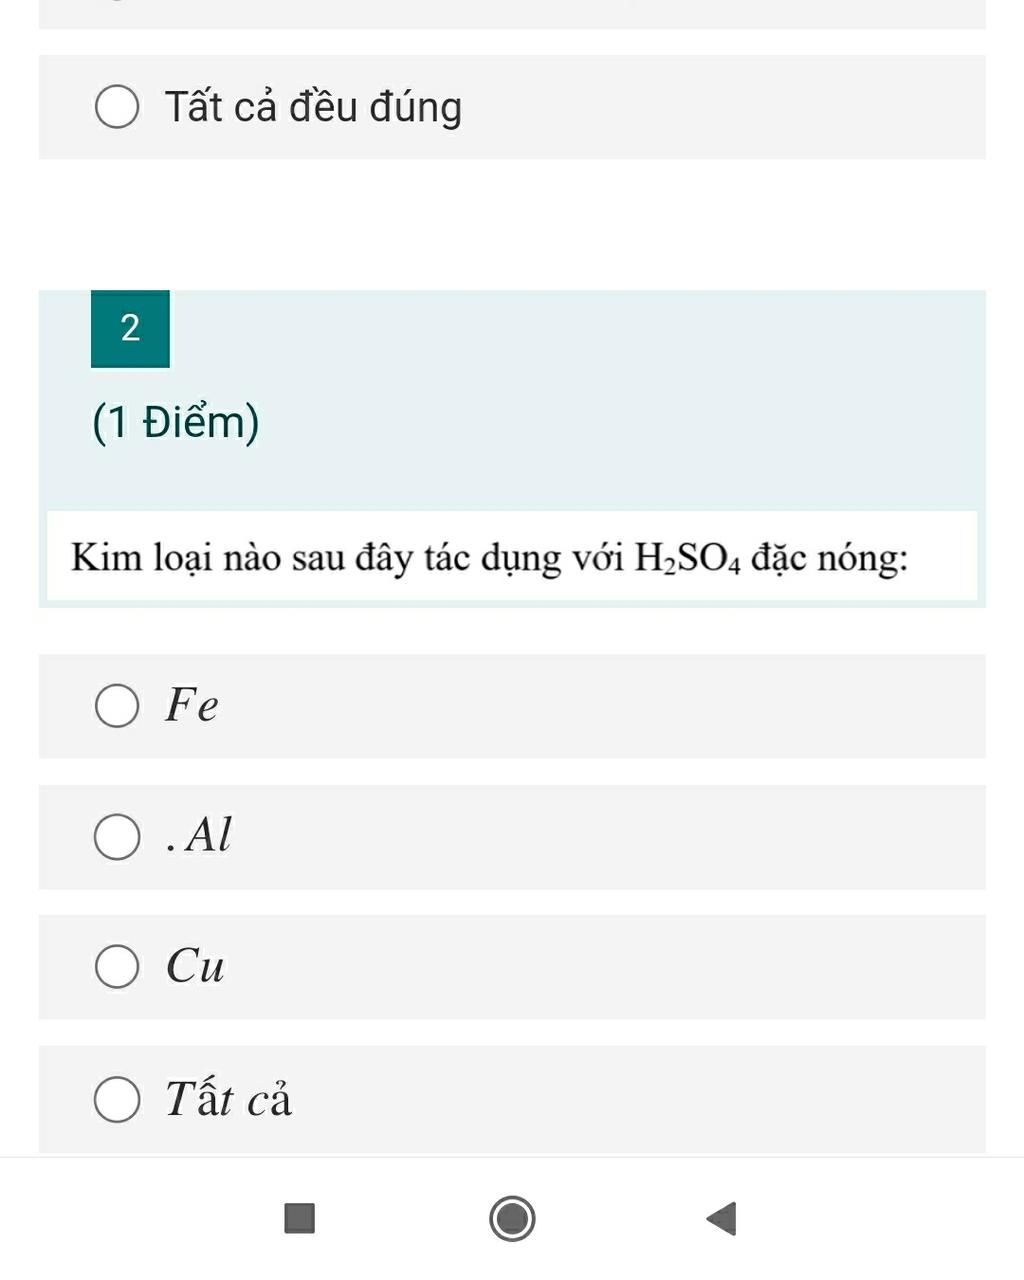Screen dimensions: 1024x1280
Task: Tap the Android back triangle icon
Action: pos(721,1218)
